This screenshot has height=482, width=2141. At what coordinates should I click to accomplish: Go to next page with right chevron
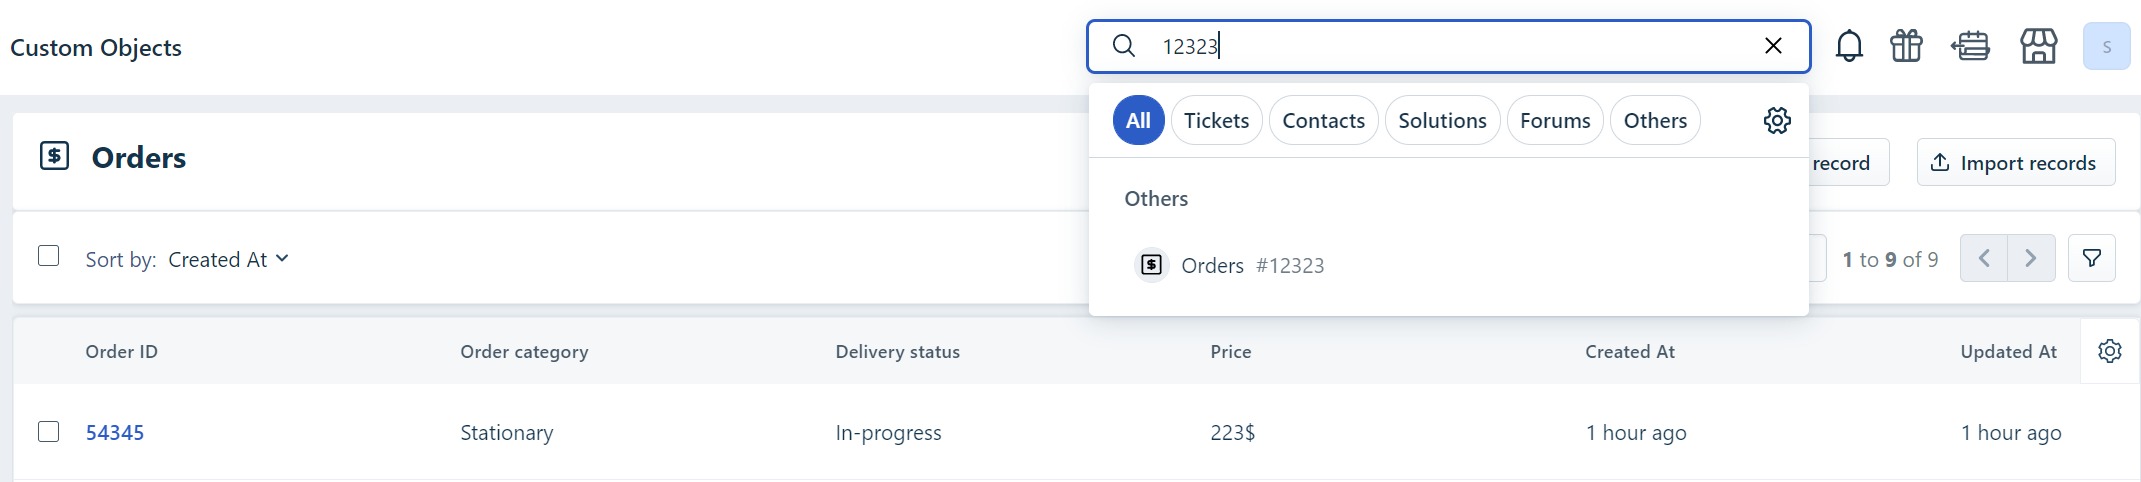point(2031,259)
